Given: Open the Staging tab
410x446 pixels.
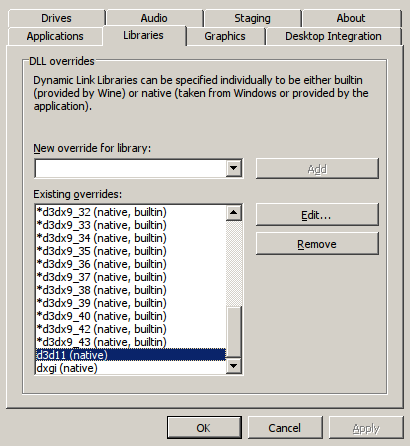Looking at the screenshot, I should click(252, 18).
